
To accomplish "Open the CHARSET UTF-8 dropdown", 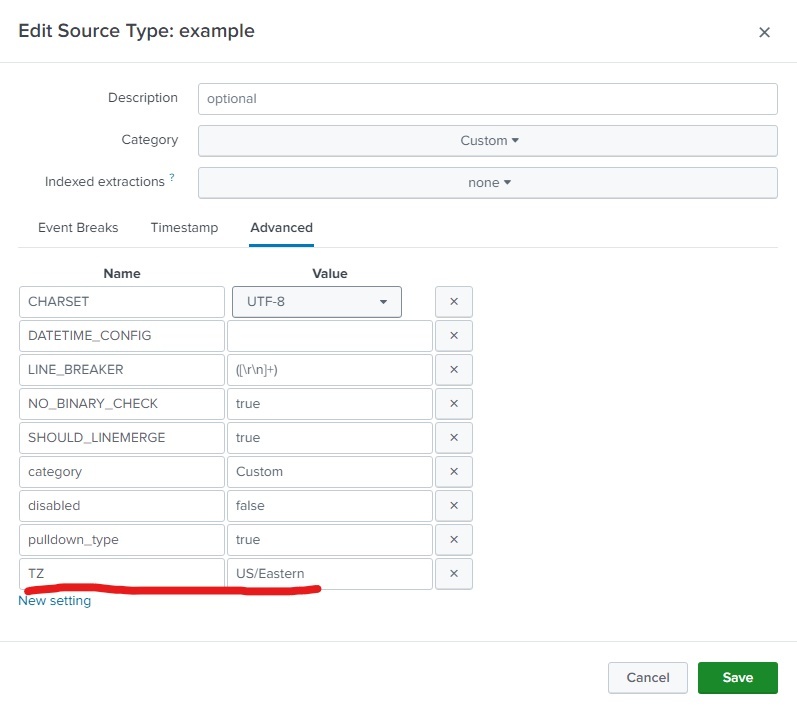I will point(317,302).
